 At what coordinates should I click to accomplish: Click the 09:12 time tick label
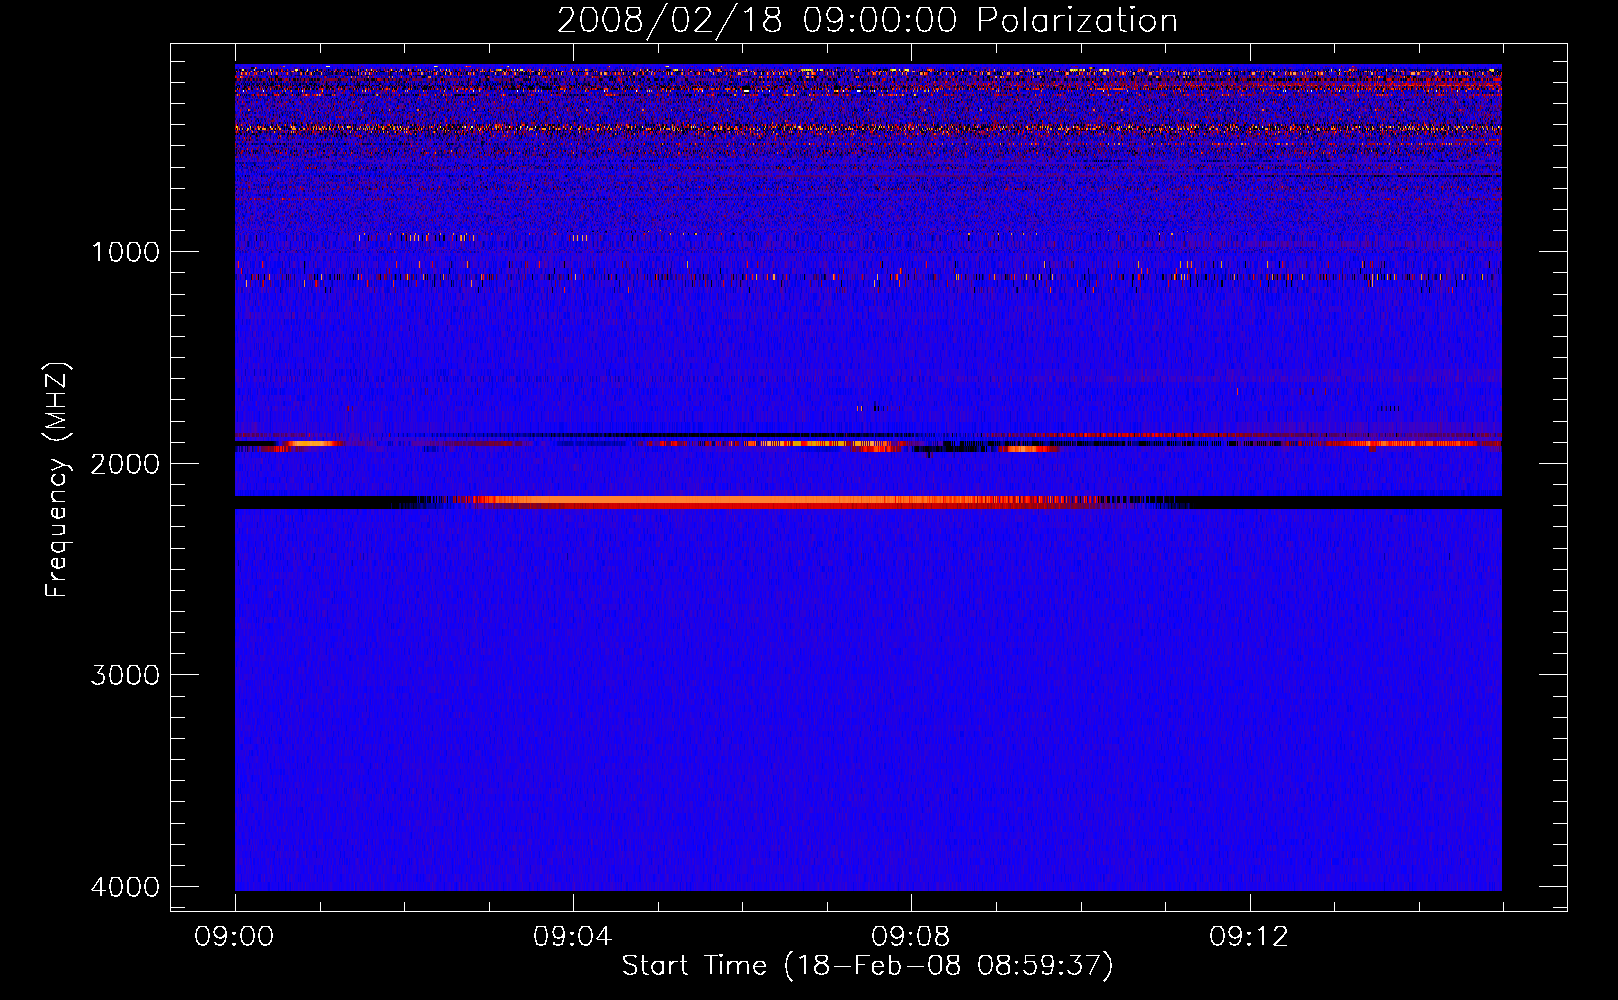[x=1249, y=937]
